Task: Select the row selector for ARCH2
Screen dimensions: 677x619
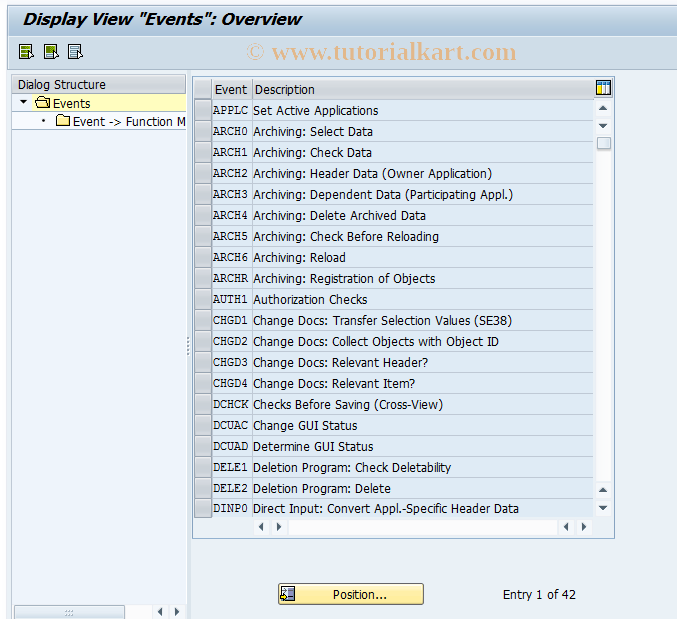Action: (202, 173)
